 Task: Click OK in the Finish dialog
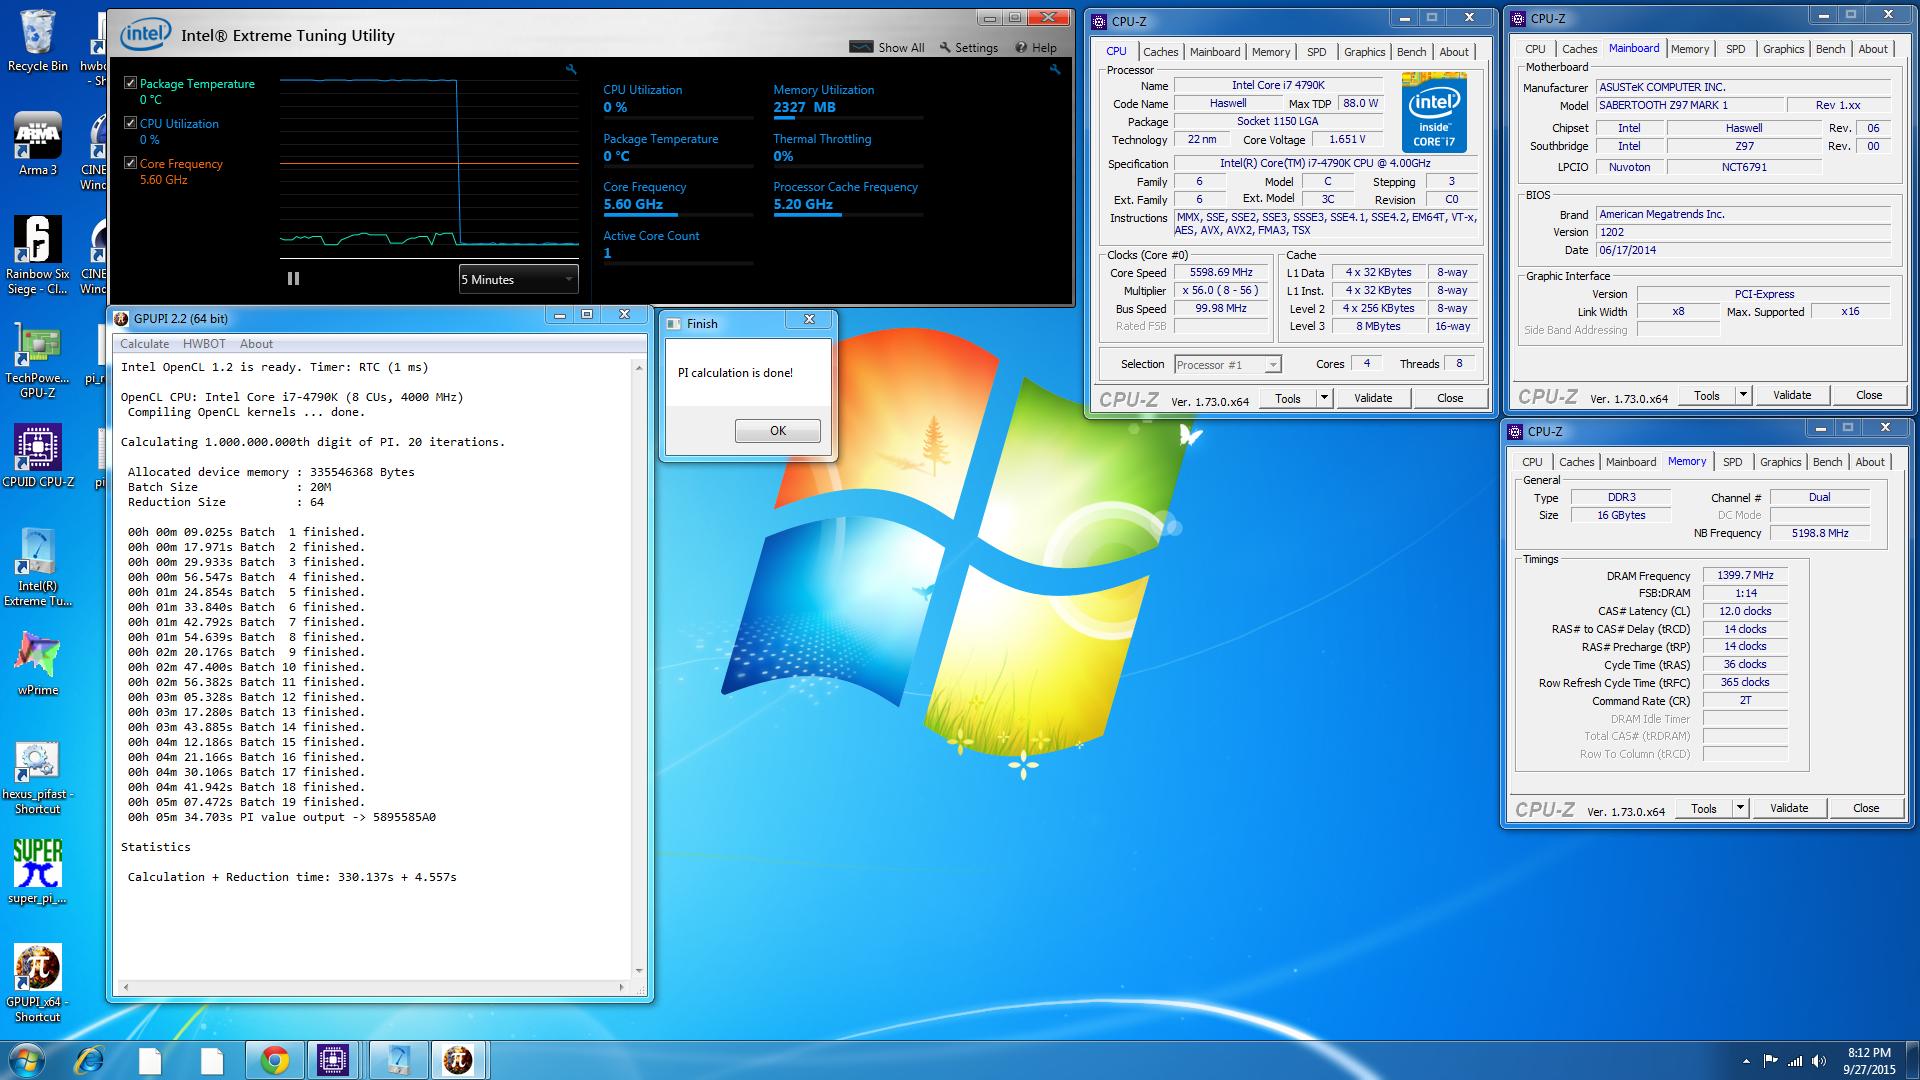(x=777, y=430)
